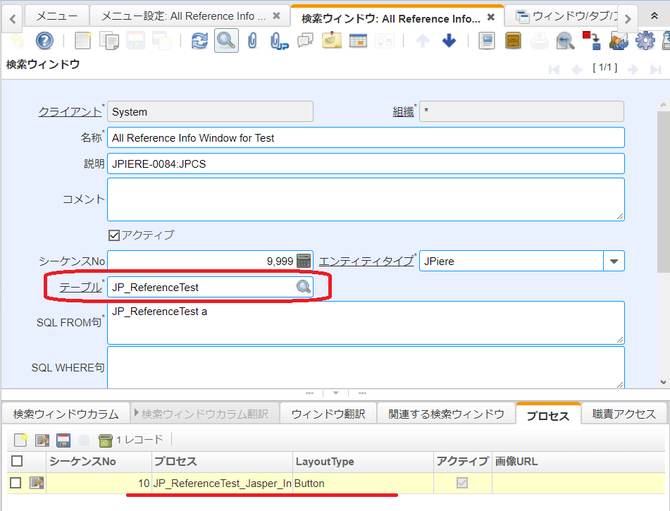Switch to the メニュー tab
This screenshot has height=511, width=670.
pyautogui.click(x=57, y=16)
